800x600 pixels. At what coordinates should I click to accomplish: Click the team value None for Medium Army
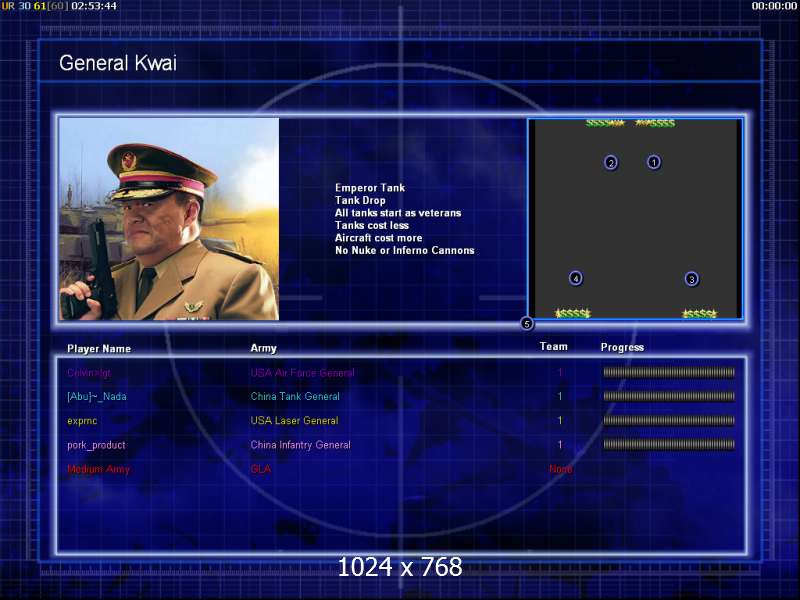561,469
